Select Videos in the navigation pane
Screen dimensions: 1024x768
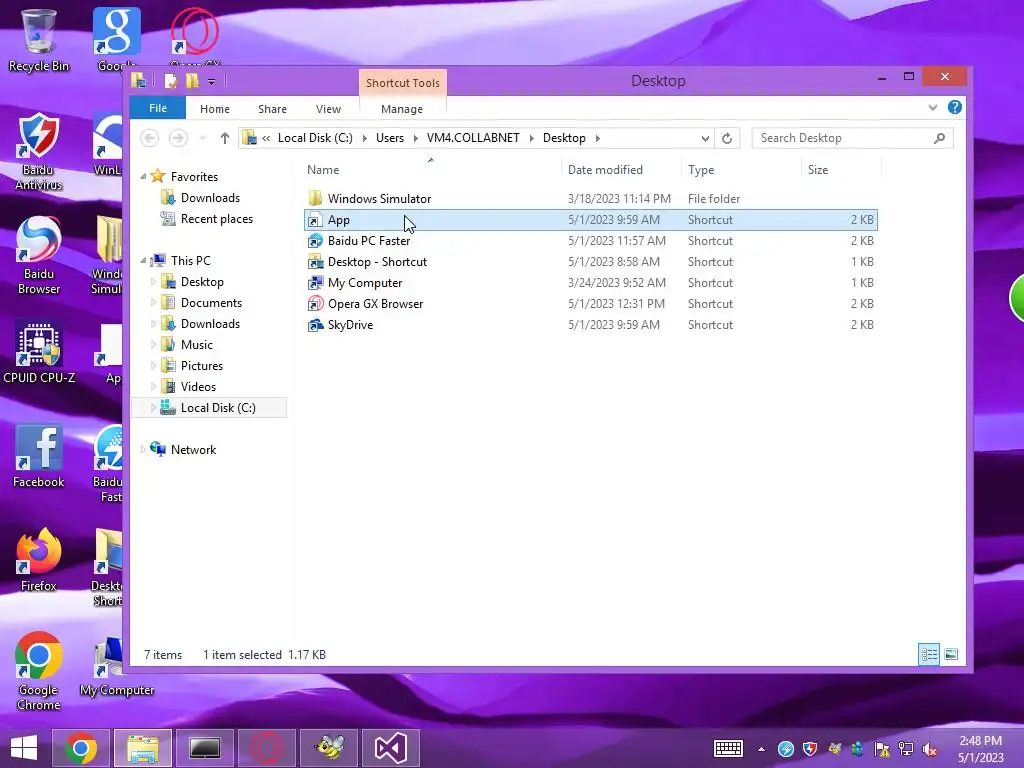click(189, 387)
